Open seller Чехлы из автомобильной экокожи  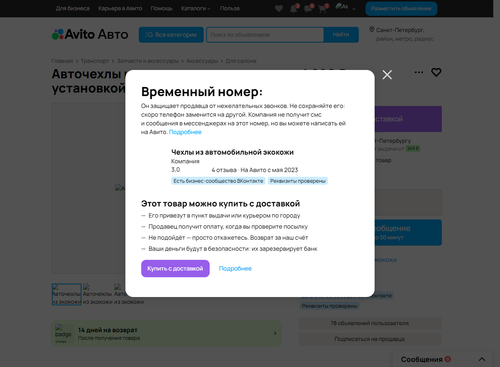point(232,152)
